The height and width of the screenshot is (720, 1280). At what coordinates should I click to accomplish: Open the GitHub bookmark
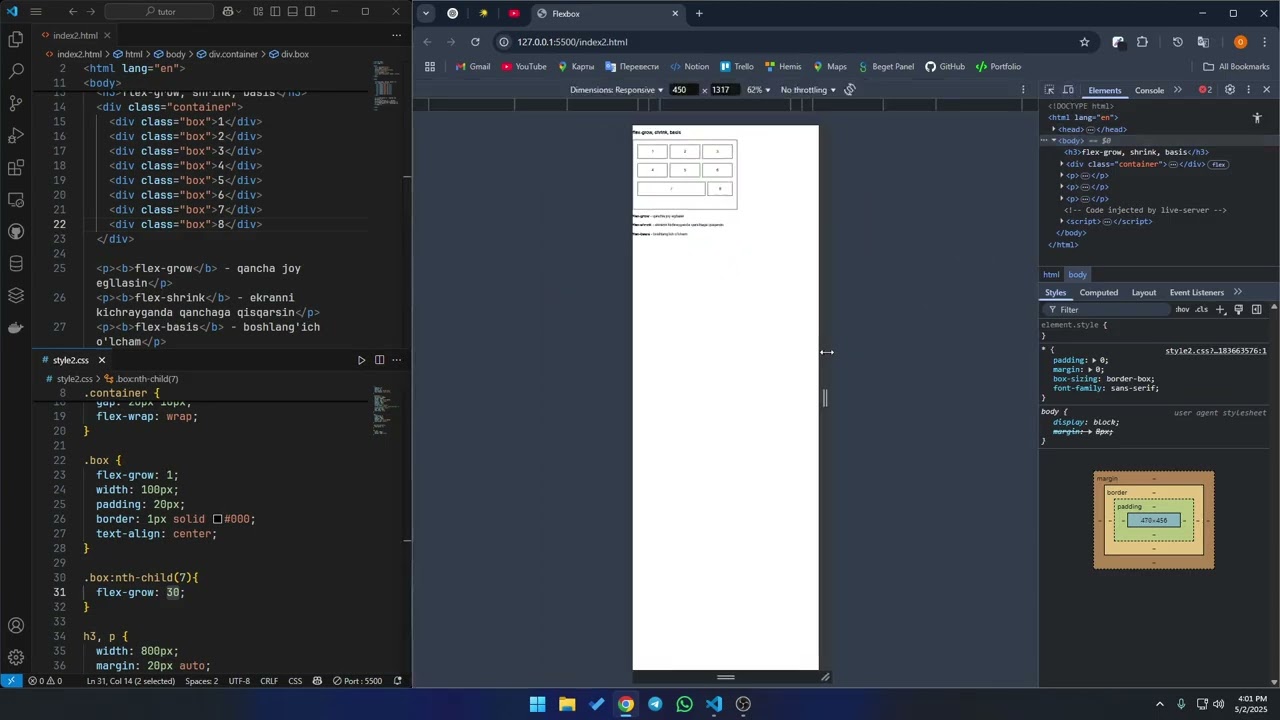(944, 67)
